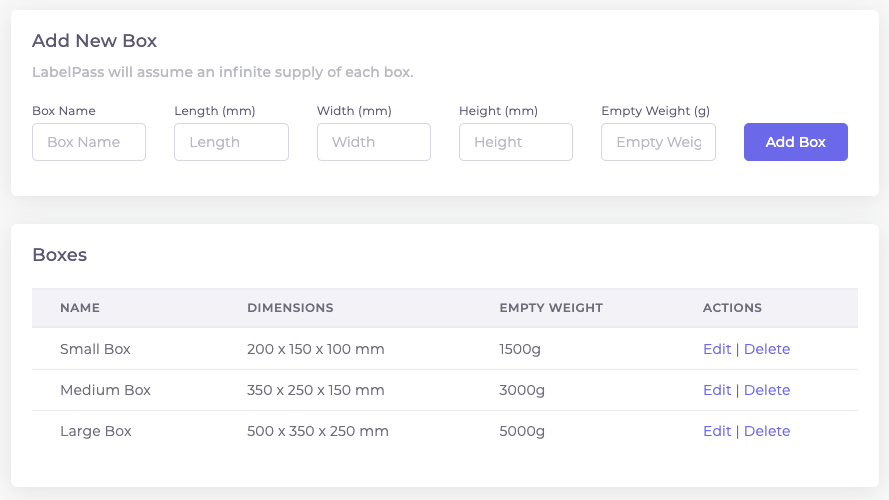Edit the Large Box entry
Viewport: 889px width, 500px height.
tap(717, 431)
